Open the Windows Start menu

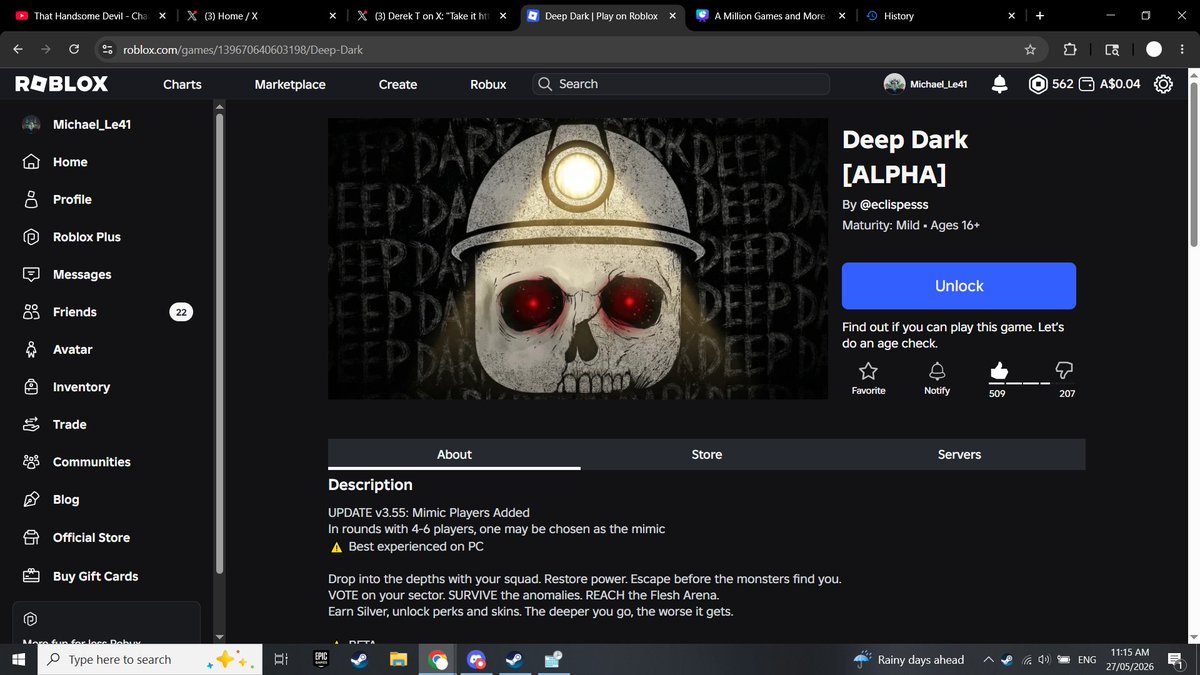pos(18,660)
